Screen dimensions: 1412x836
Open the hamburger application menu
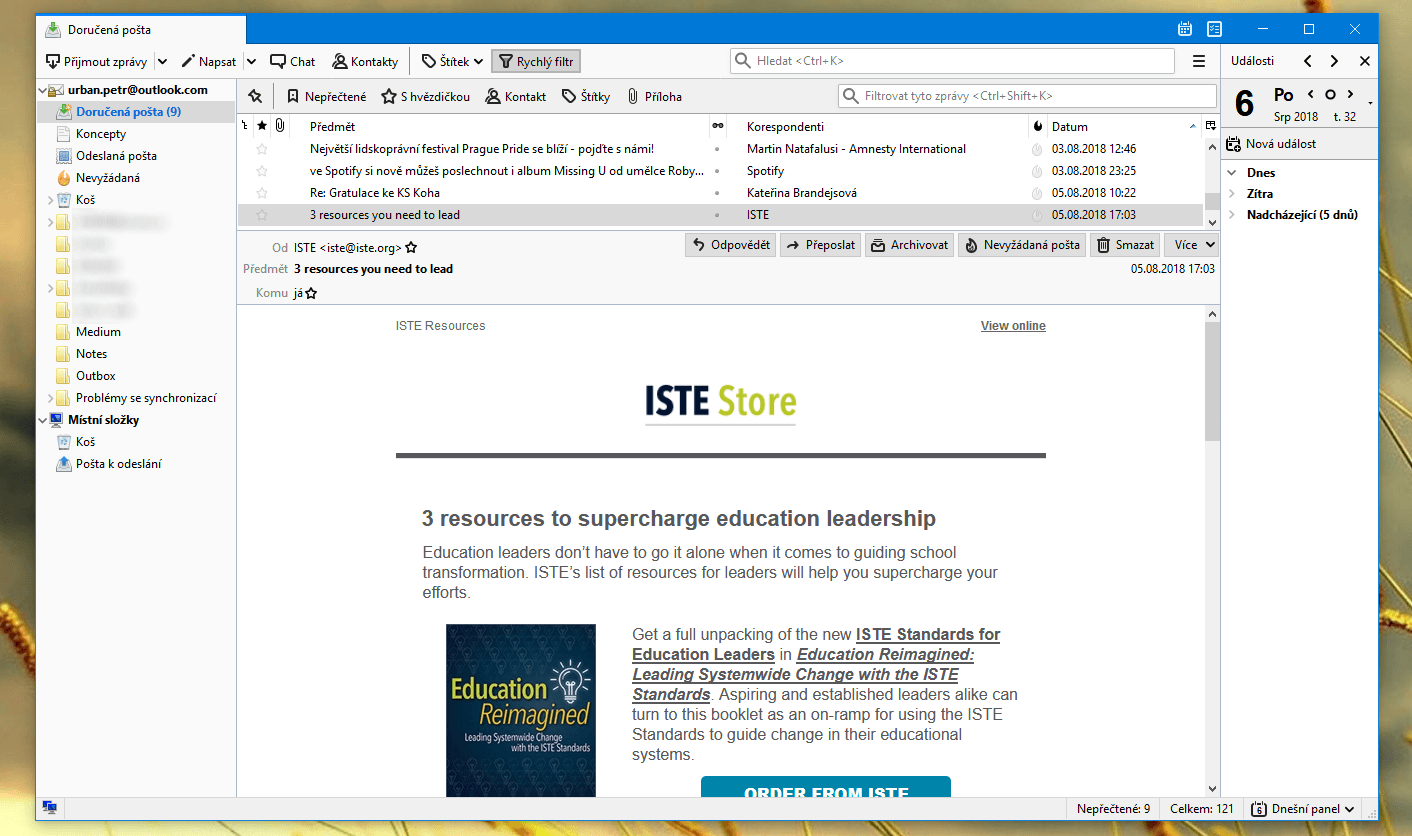1199,61
